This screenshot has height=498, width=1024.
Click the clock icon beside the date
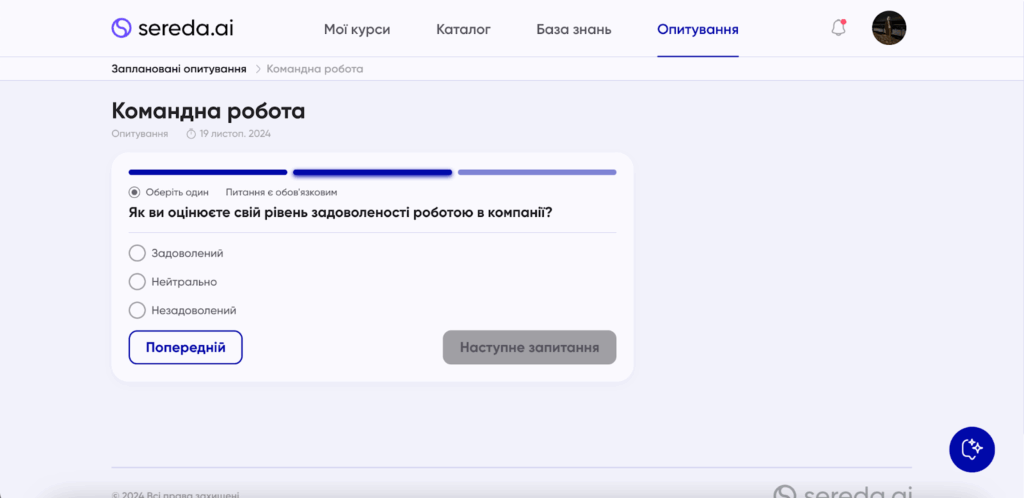pos(191,133)
